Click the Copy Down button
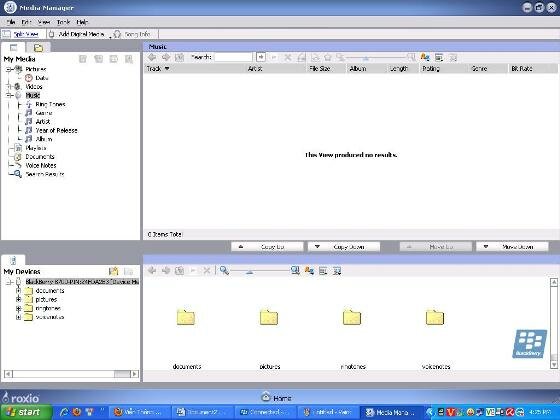The image size is (560, 420). pyautogui.click(x=344, y=247)
